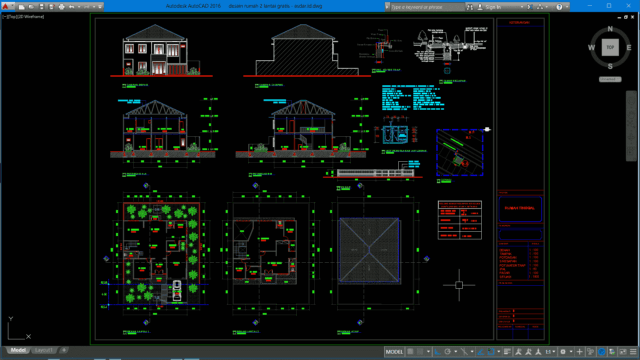The image size is (640, 360).
Task: Open the Customize Quick Access Toolbar dropdown
Action: tap(100, 7)
